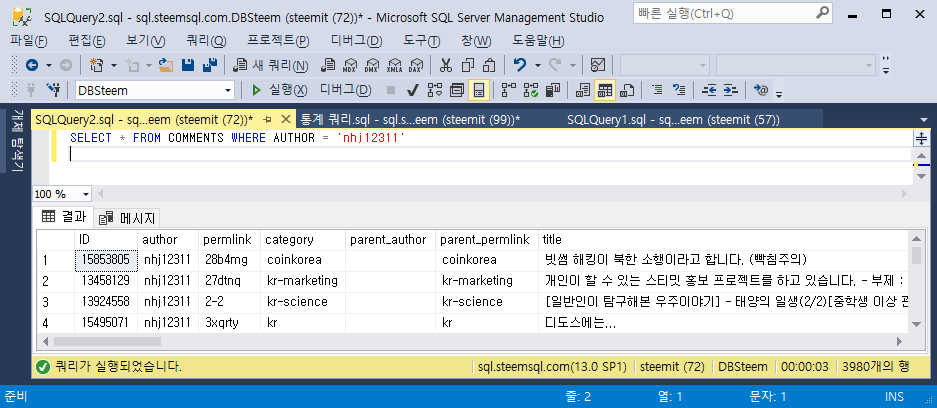Click the copy icon
Viewport: 937px width, 408px height.
point(468,65)
